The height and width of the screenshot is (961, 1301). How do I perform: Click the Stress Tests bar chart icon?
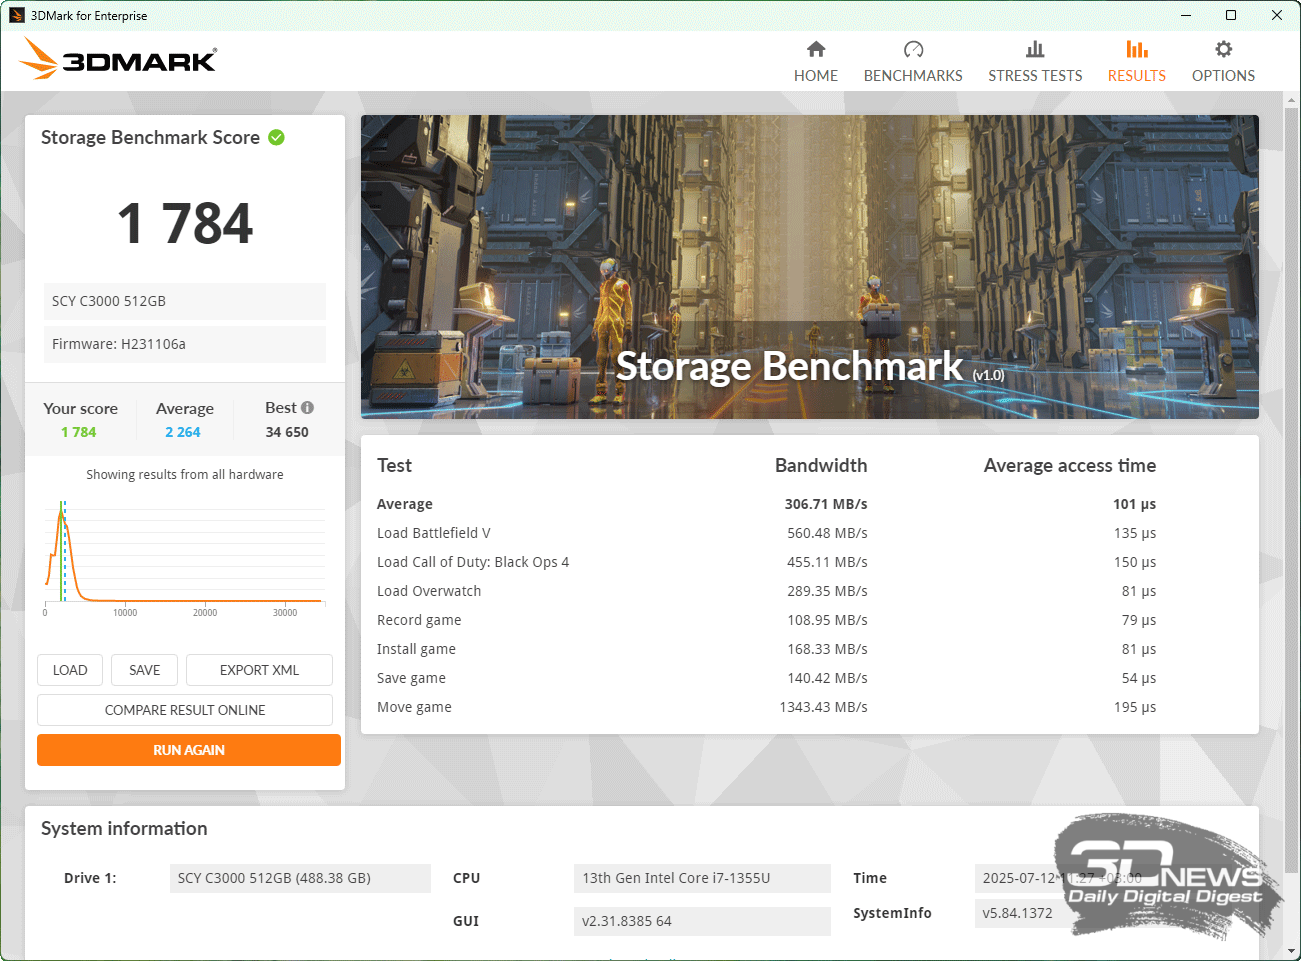pos(1035,49)
